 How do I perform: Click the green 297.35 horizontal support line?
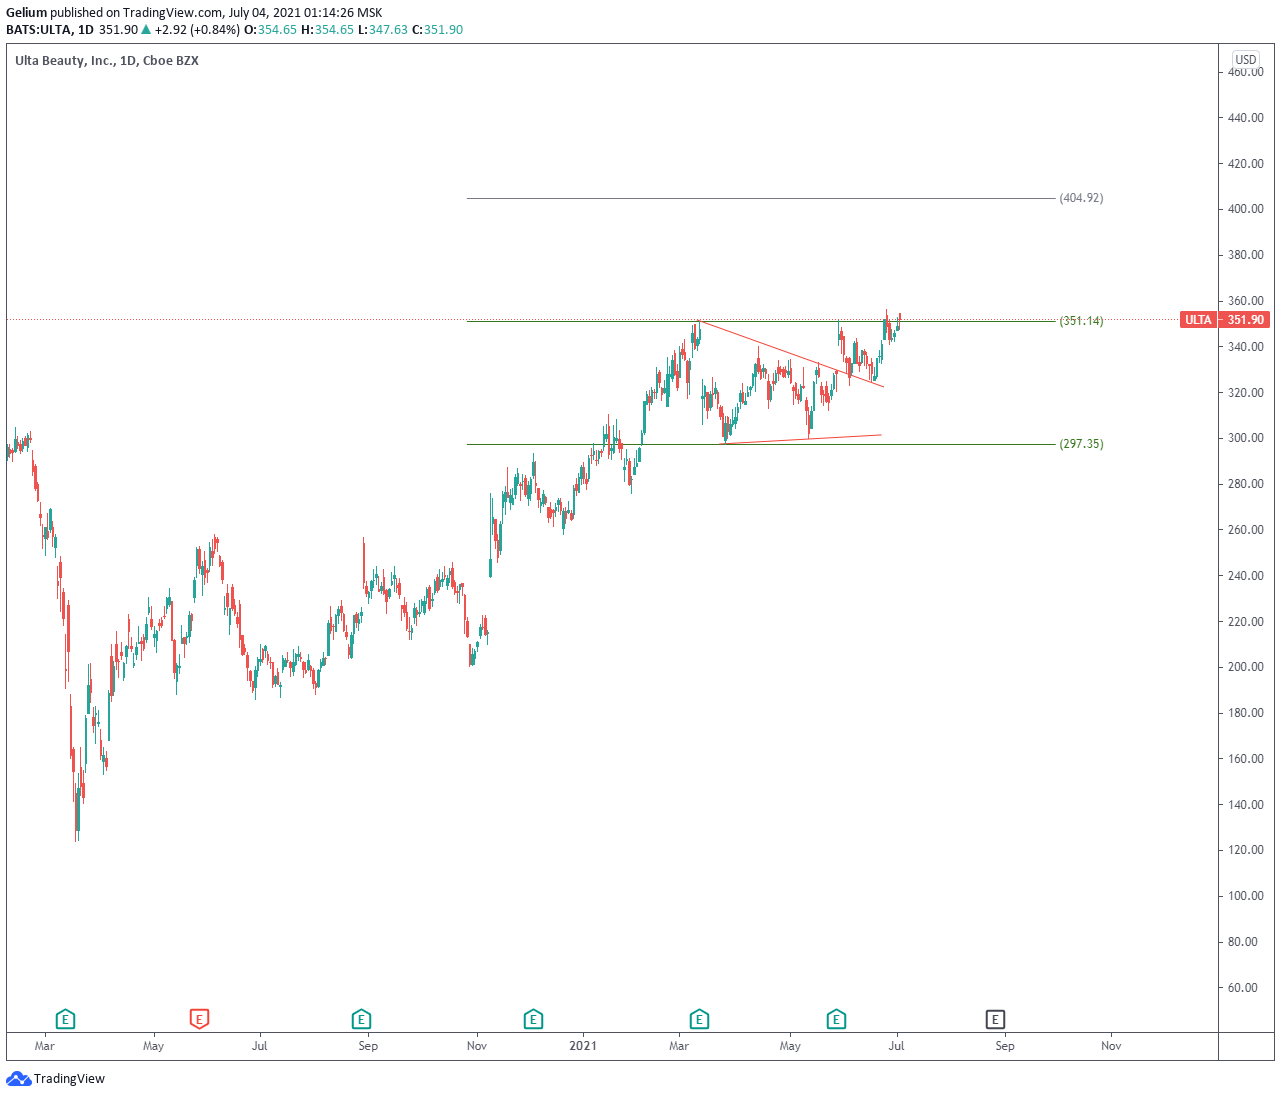[x=761, y=444]
